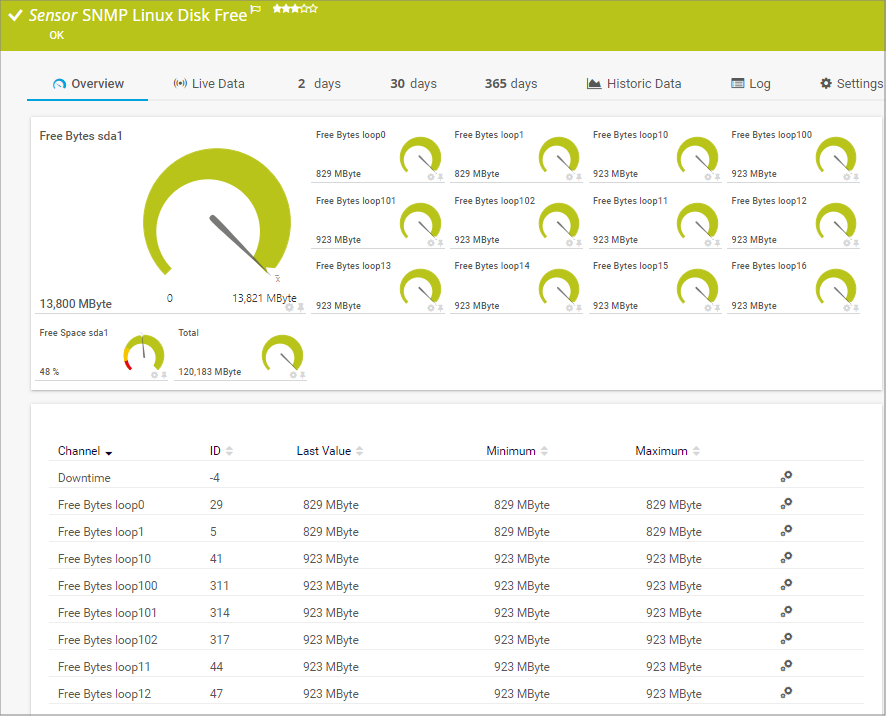Open channel settings gear for Free Bytes loop0 row
Screen dimensions: 886x716
click(786, 504)
